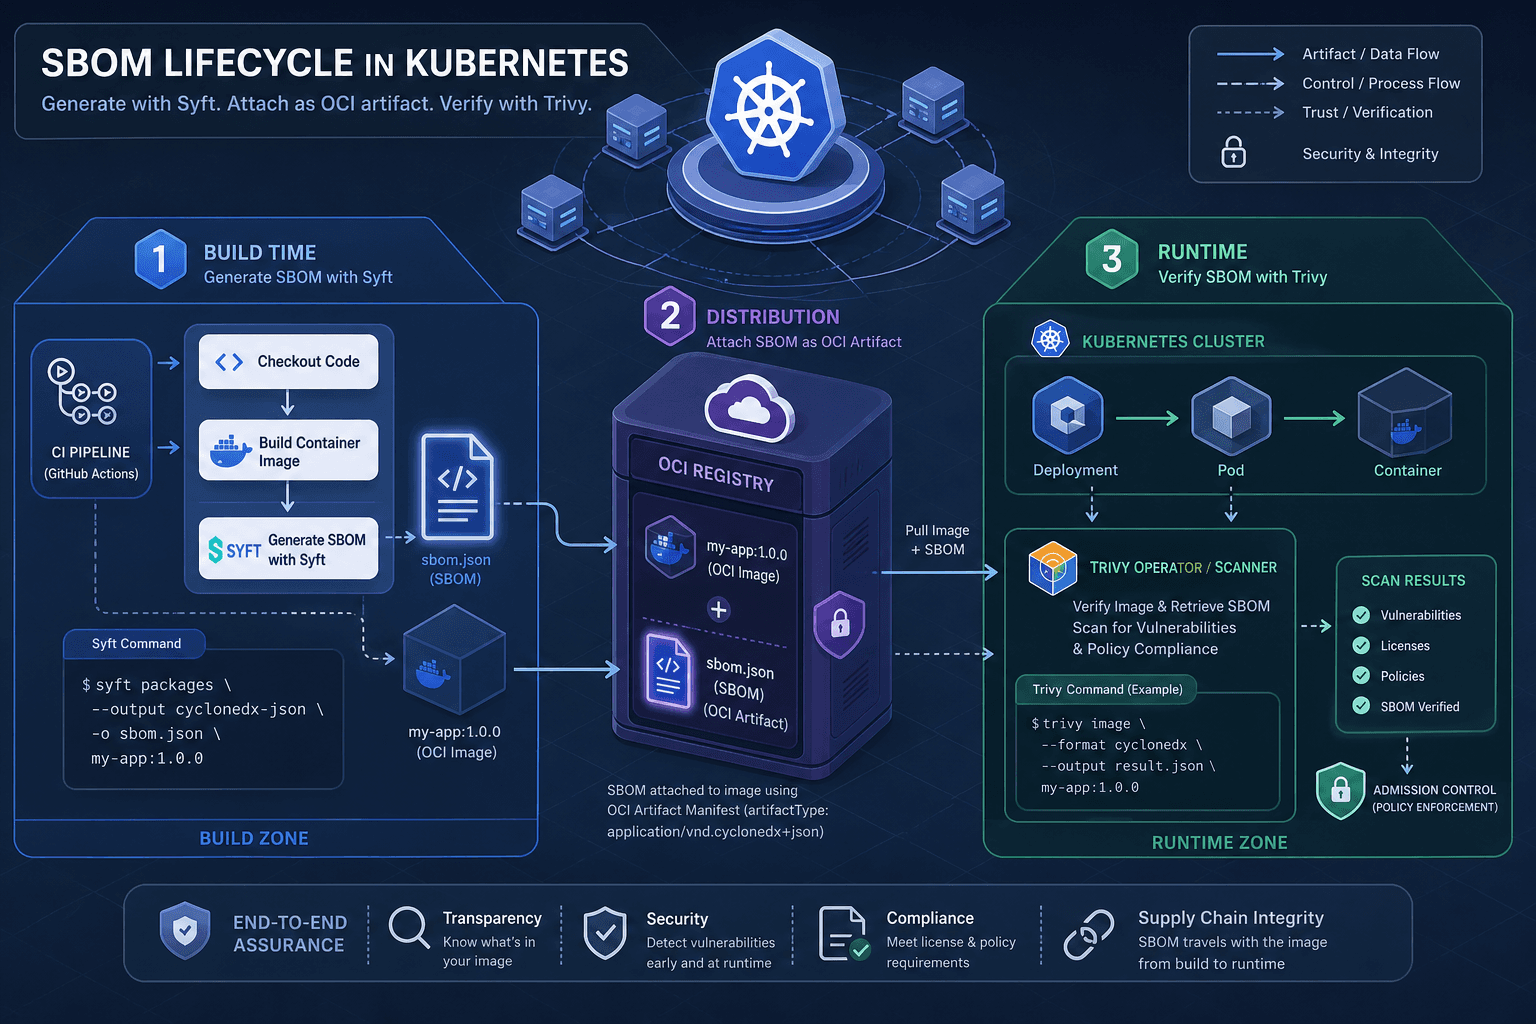Click the Admission Control shield lock icon
This screenshot has width=1536, height=1024.
click(1341, 791)
